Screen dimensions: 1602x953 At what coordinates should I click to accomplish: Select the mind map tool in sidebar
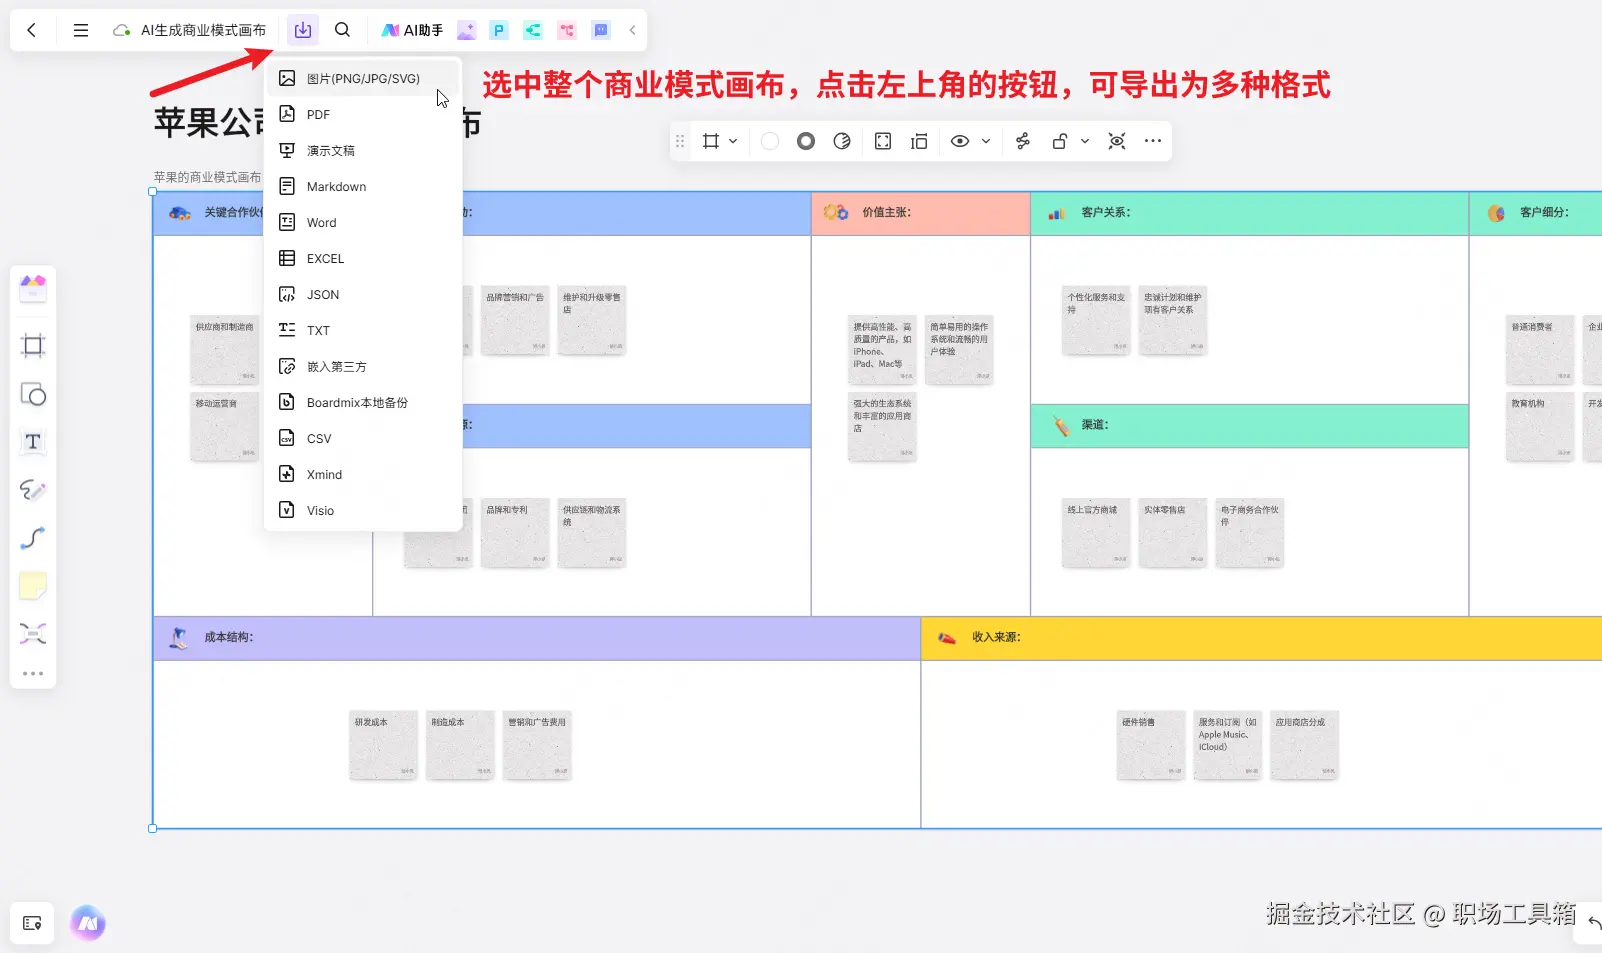pos(33,634)
